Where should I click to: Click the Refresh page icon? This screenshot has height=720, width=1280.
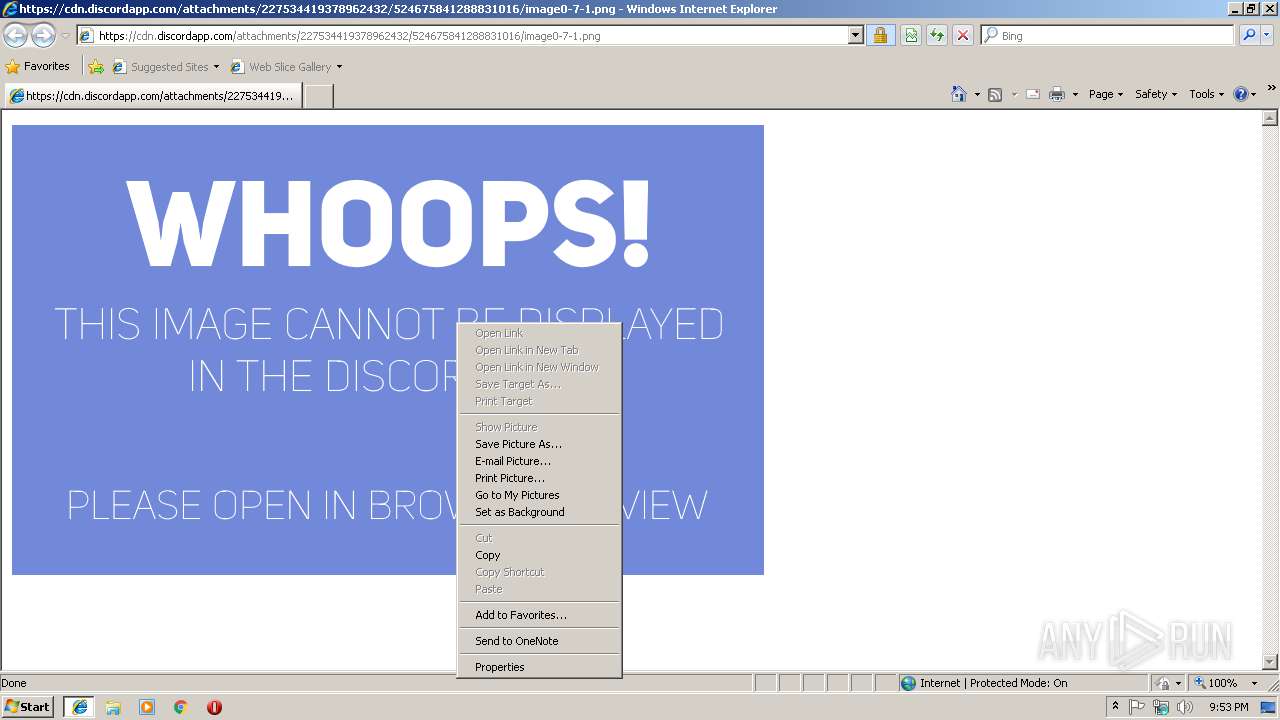[937, 35]
